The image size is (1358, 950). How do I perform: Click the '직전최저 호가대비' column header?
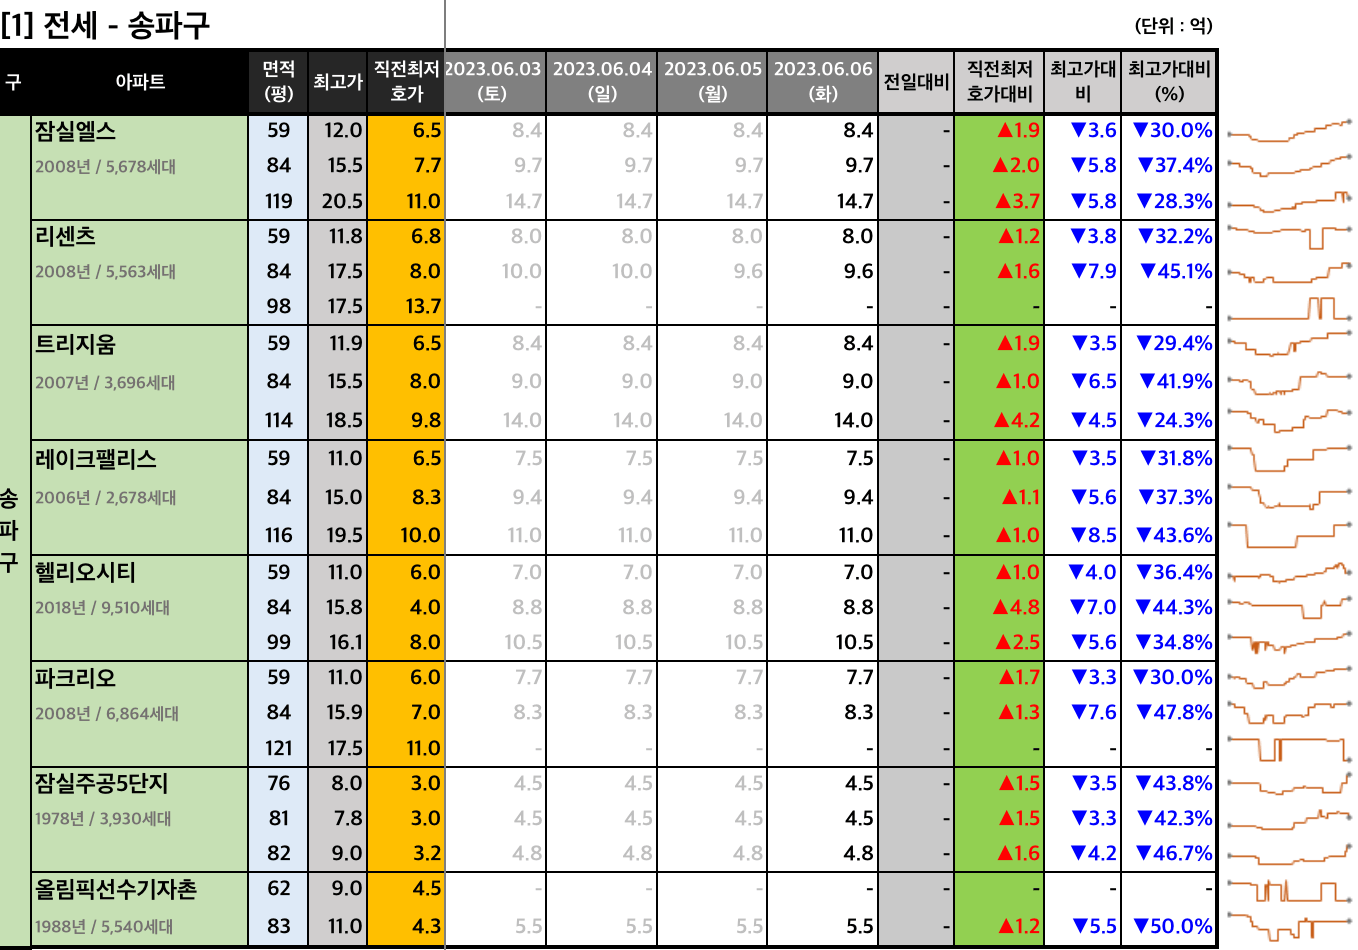tap(999, 82)
